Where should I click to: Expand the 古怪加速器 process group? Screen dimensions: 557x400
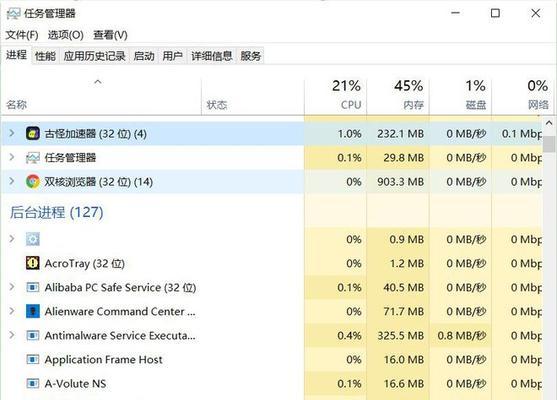click(x=12, y=133)
